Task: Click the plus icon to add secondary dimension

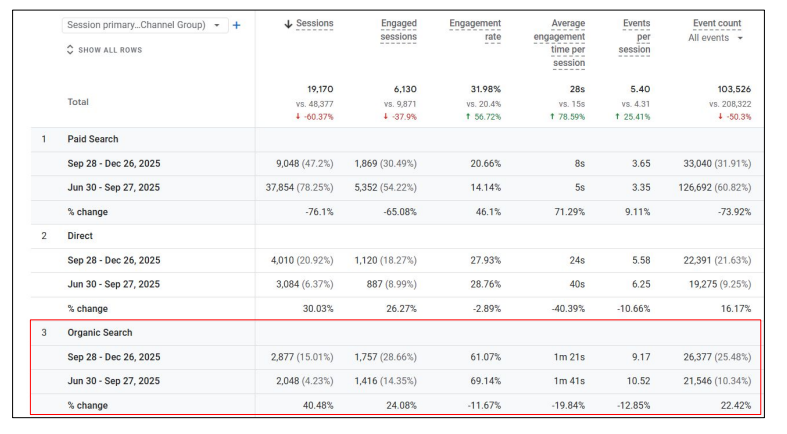Action: click(236, 25)
